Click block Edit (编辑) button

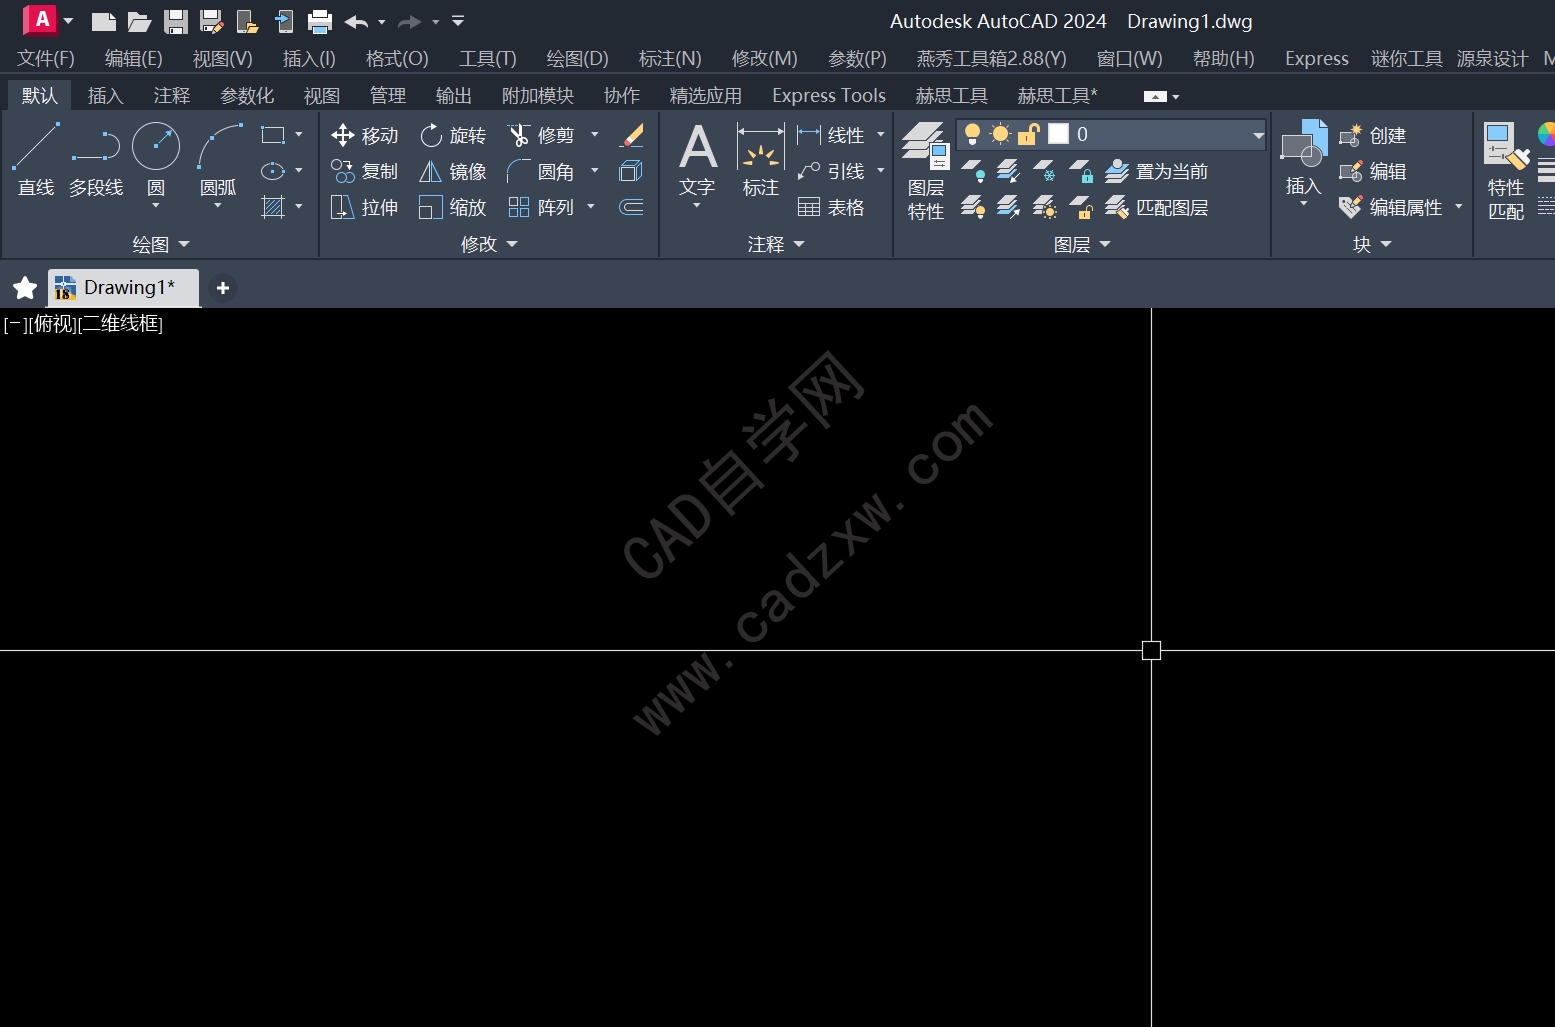1373,171
